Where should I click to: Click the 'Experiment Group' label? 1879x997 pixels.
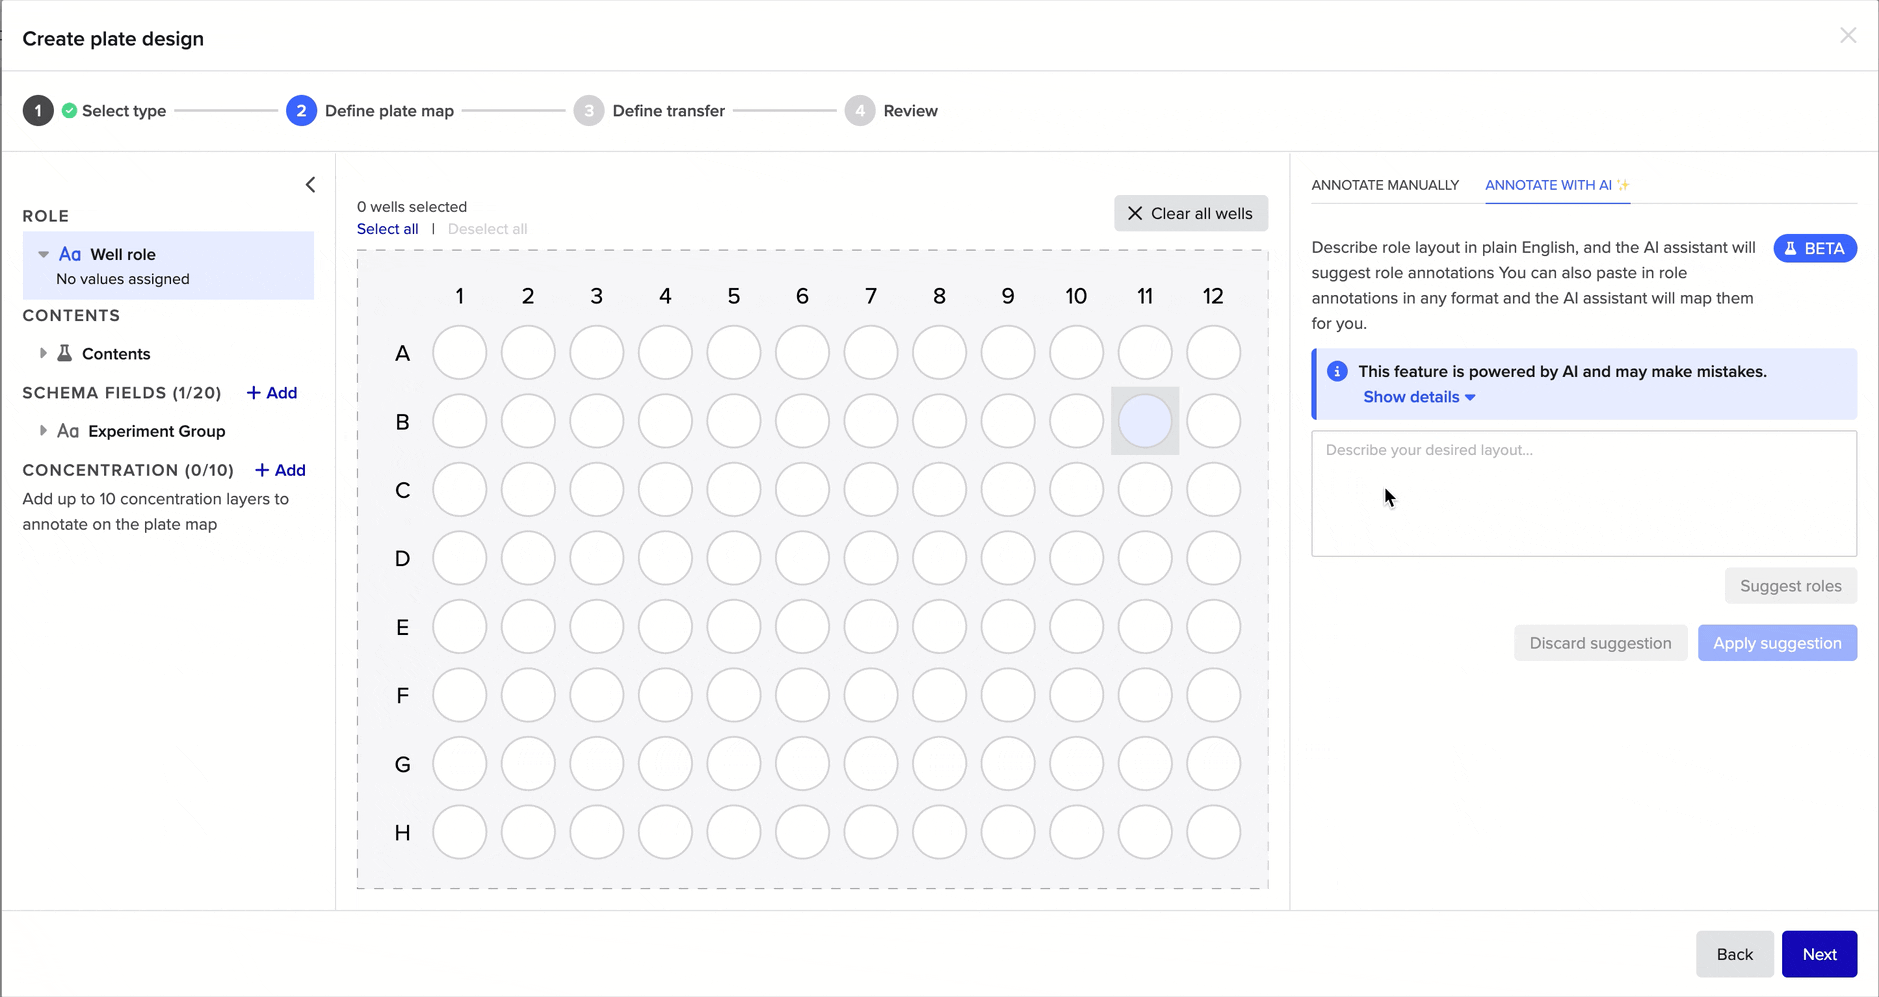(157, 431)
